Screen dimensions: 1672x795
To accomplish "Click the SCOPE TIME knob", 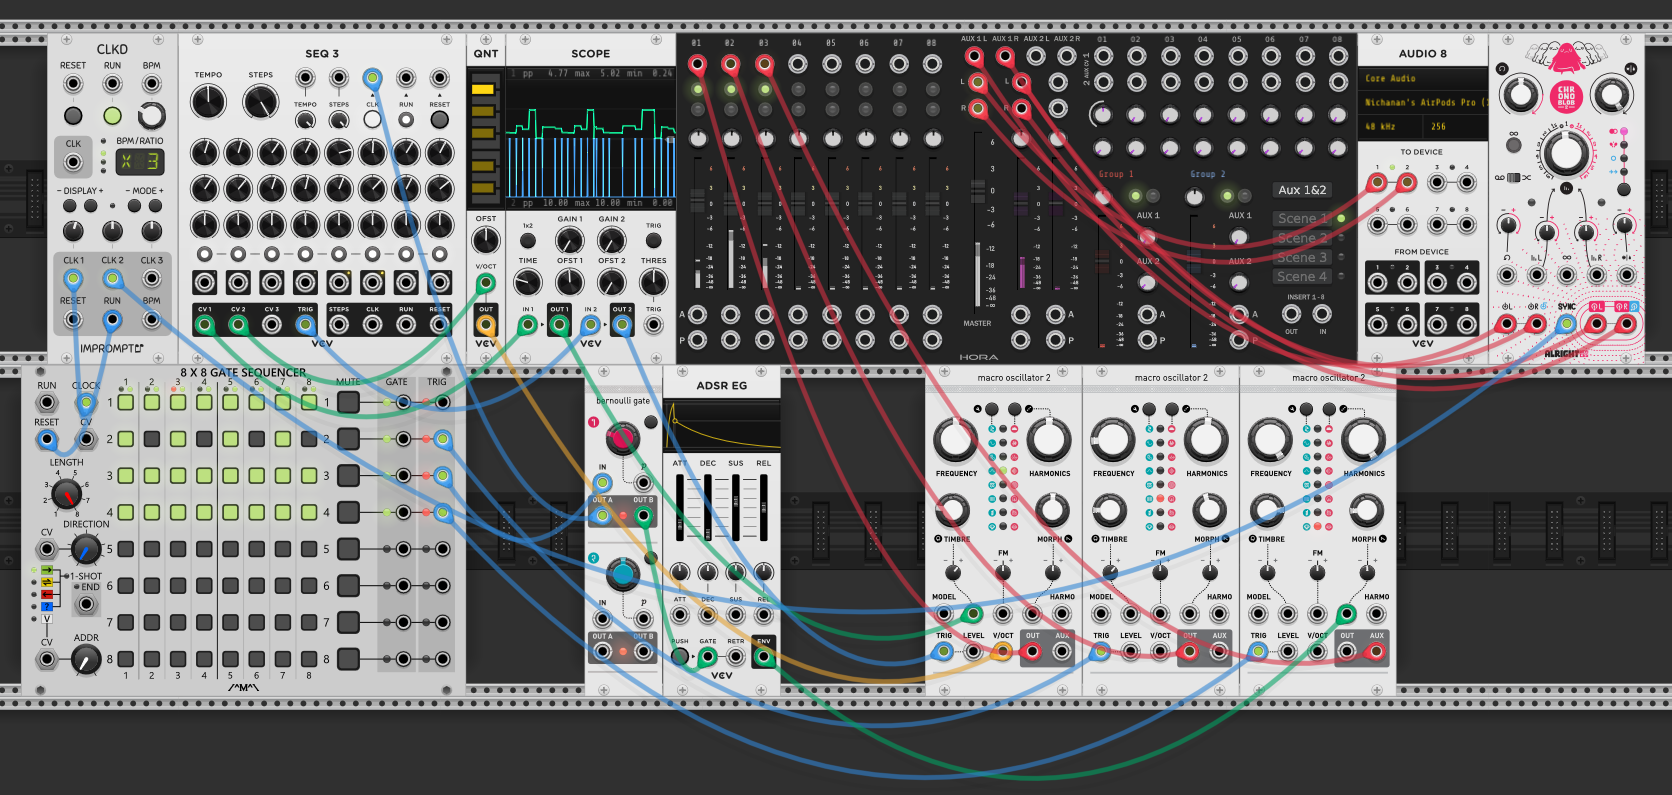I will tap(528, 282).
